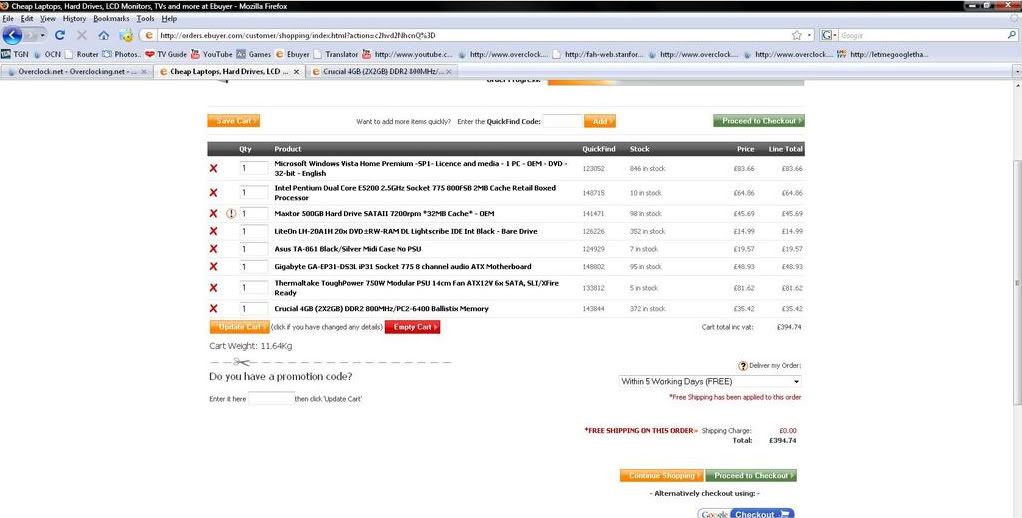Click the promotion code input field
This screenshot has width=1022, height=518.
click(x=270, y=398)
